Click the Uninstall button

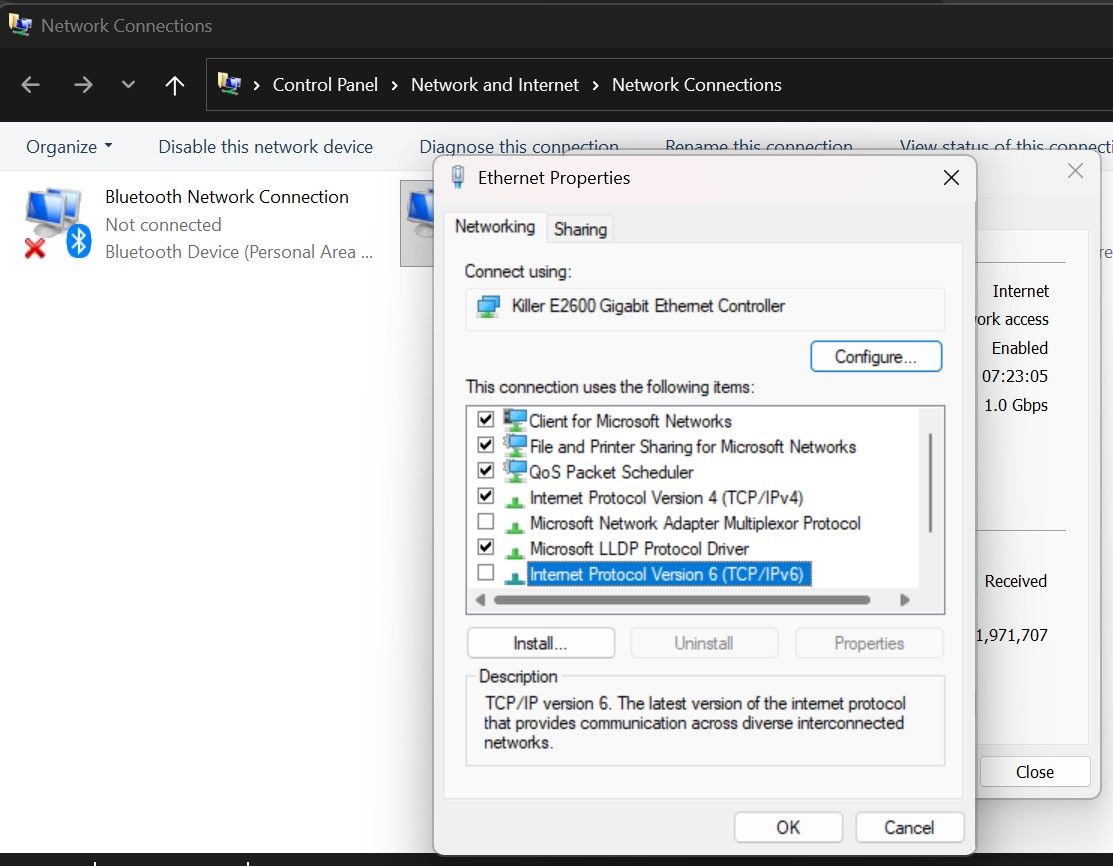703,643
